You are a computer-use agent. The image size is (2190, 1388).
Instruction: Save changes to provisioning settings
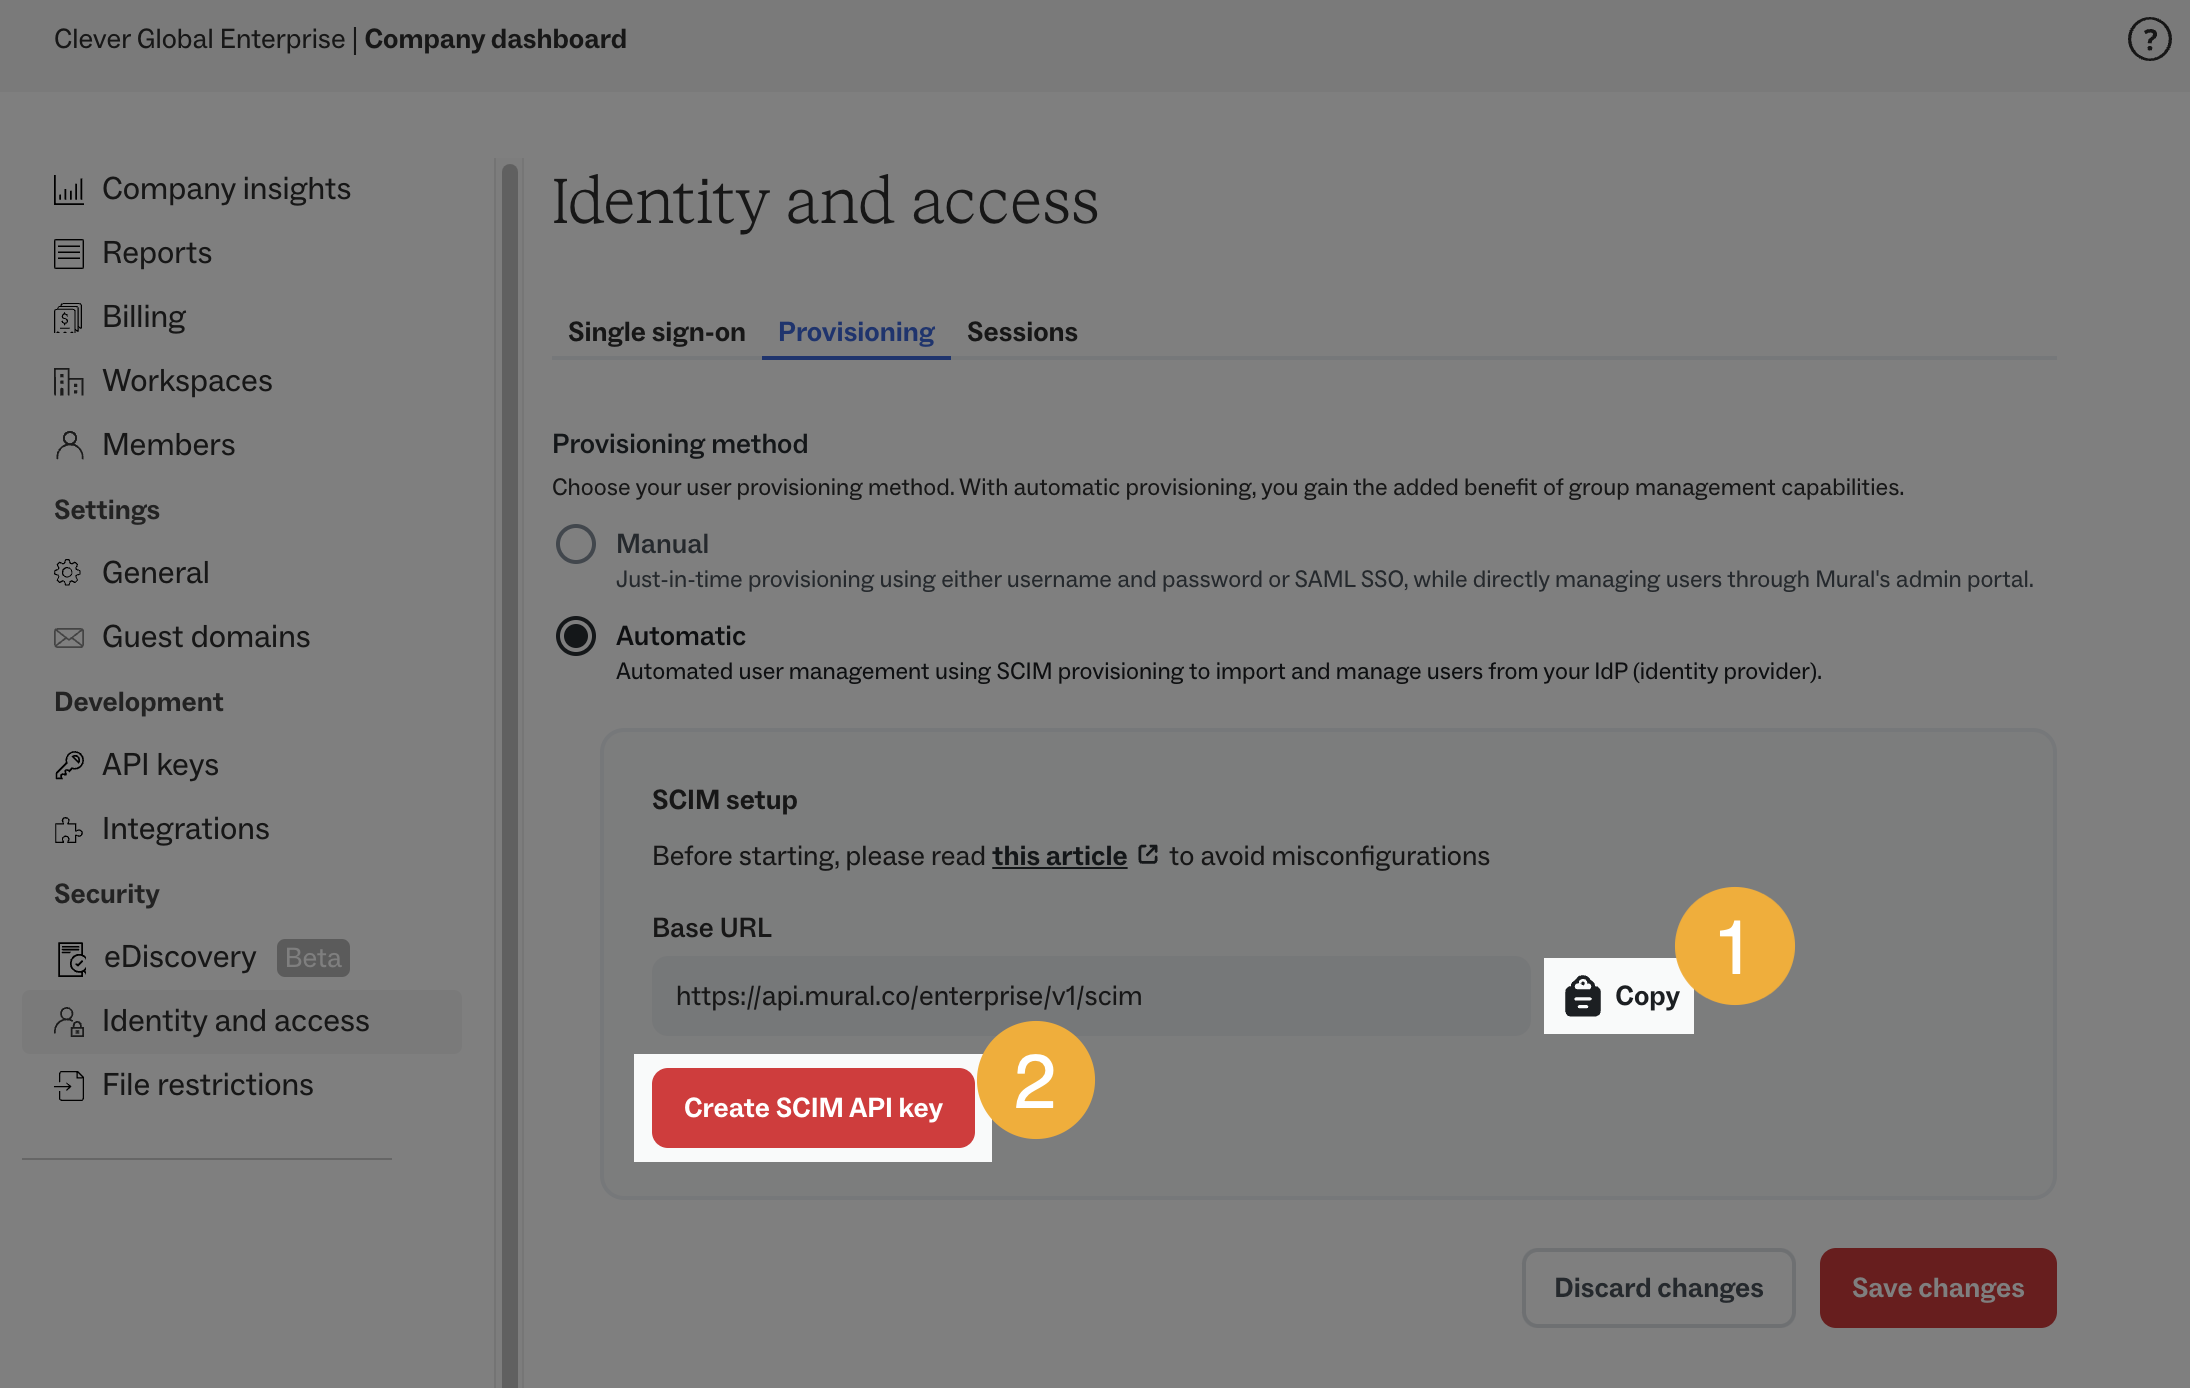click(1938, 1288)
